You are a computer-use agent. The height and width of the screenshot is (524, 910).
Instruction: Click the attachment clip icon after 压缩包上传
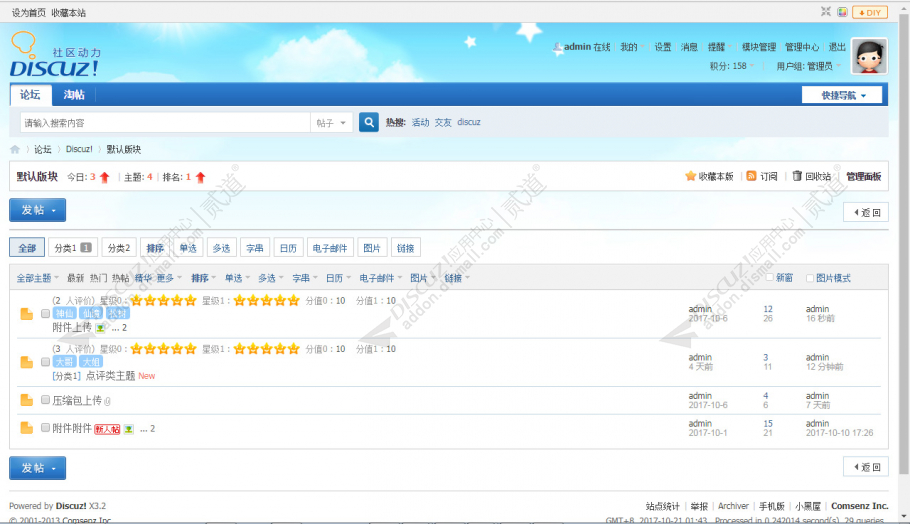pyautogui.click(x=107, y=400)
